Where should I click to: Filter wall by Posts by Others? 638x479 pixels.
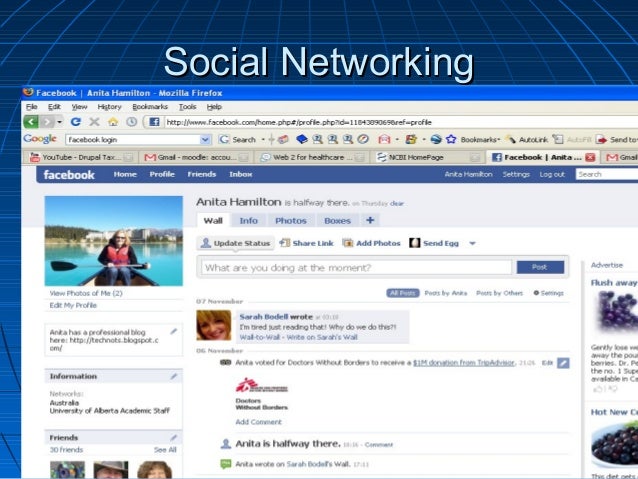coord(499,293)
